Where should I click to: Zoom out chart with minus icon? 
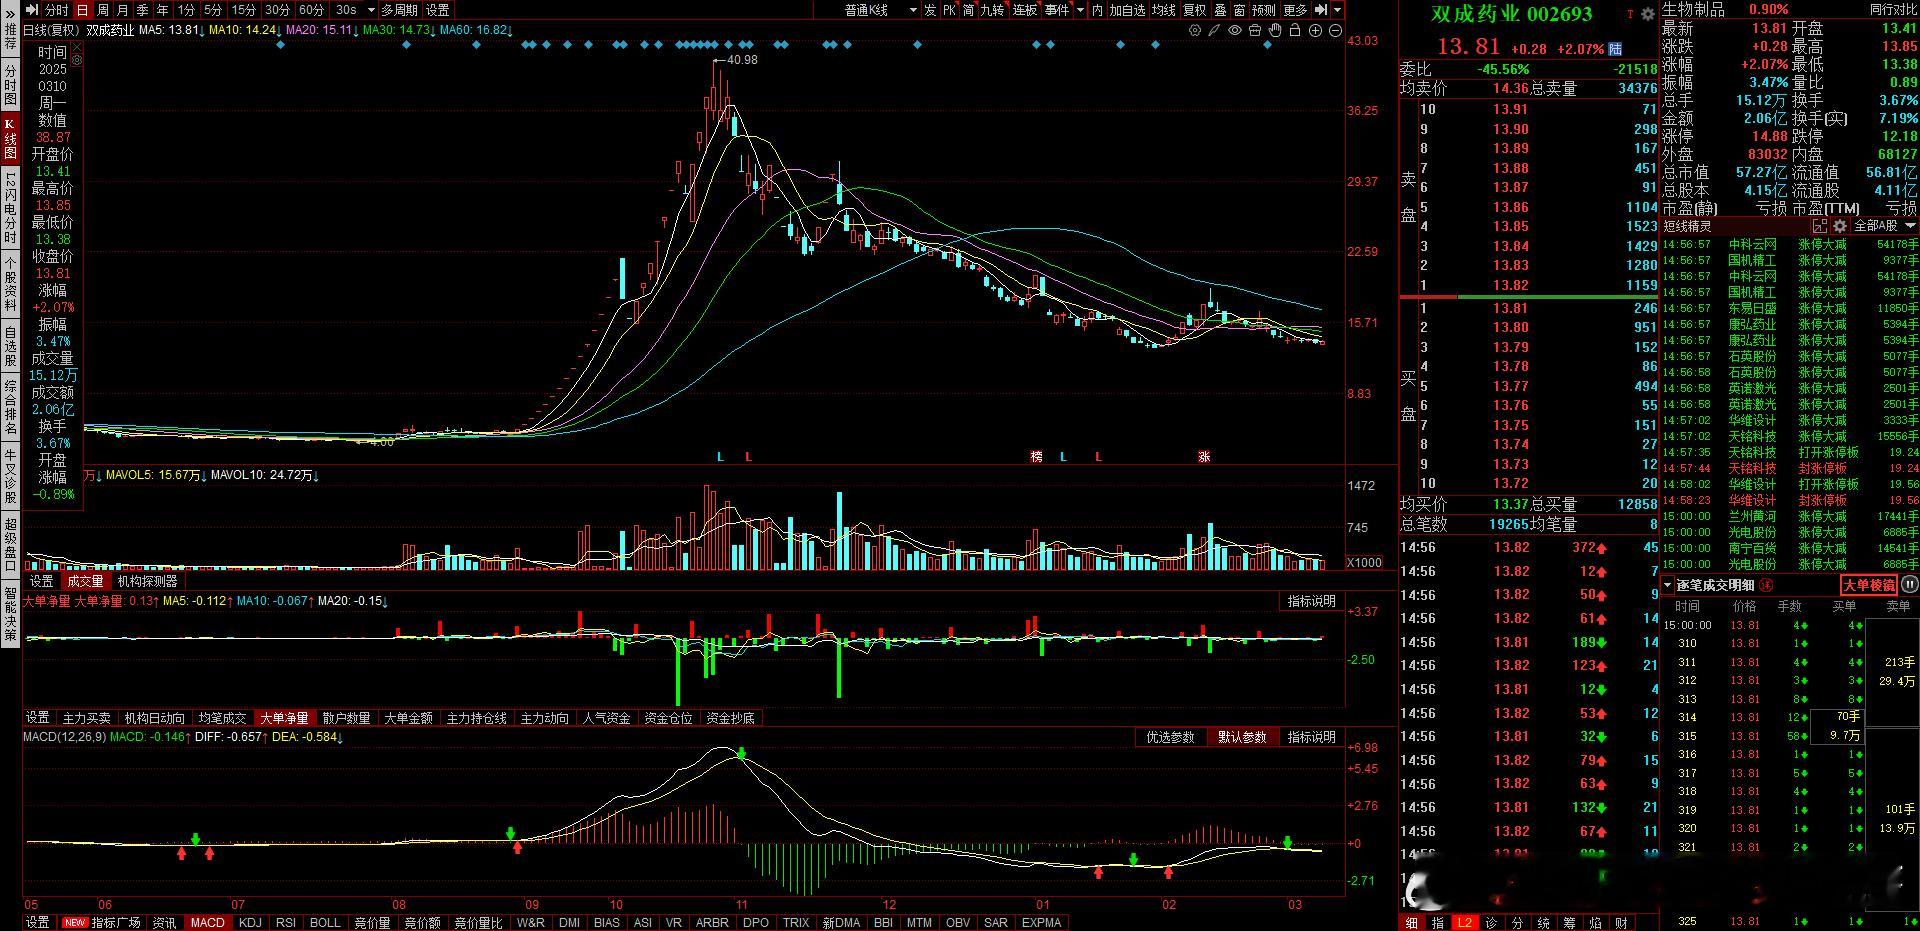coord(1337,31)
